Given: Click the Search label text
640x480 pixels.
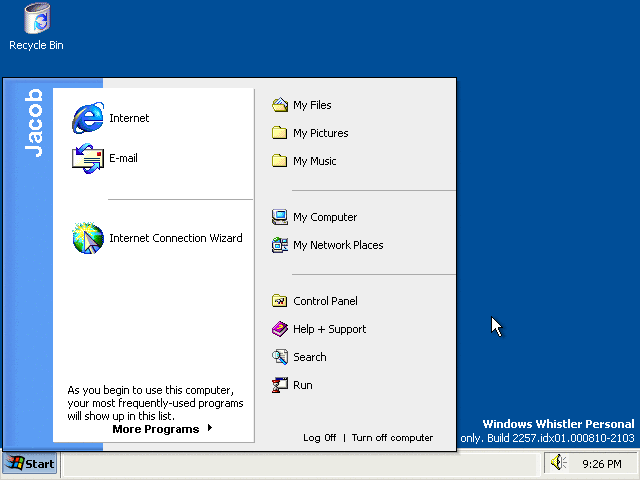Looking at the screenshot, I should point(310,357).
